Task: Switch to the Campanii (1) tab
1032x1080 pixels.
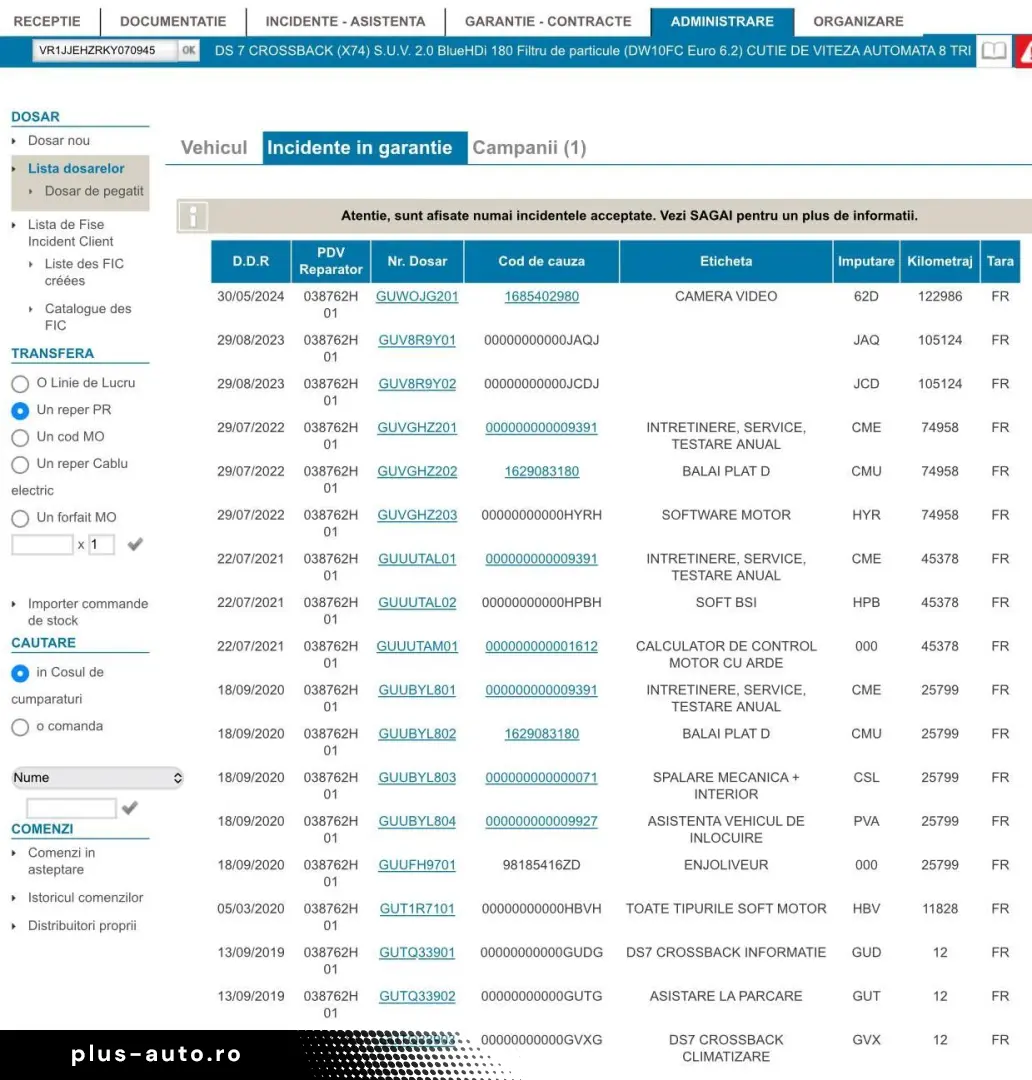Action: click(529, 148)
